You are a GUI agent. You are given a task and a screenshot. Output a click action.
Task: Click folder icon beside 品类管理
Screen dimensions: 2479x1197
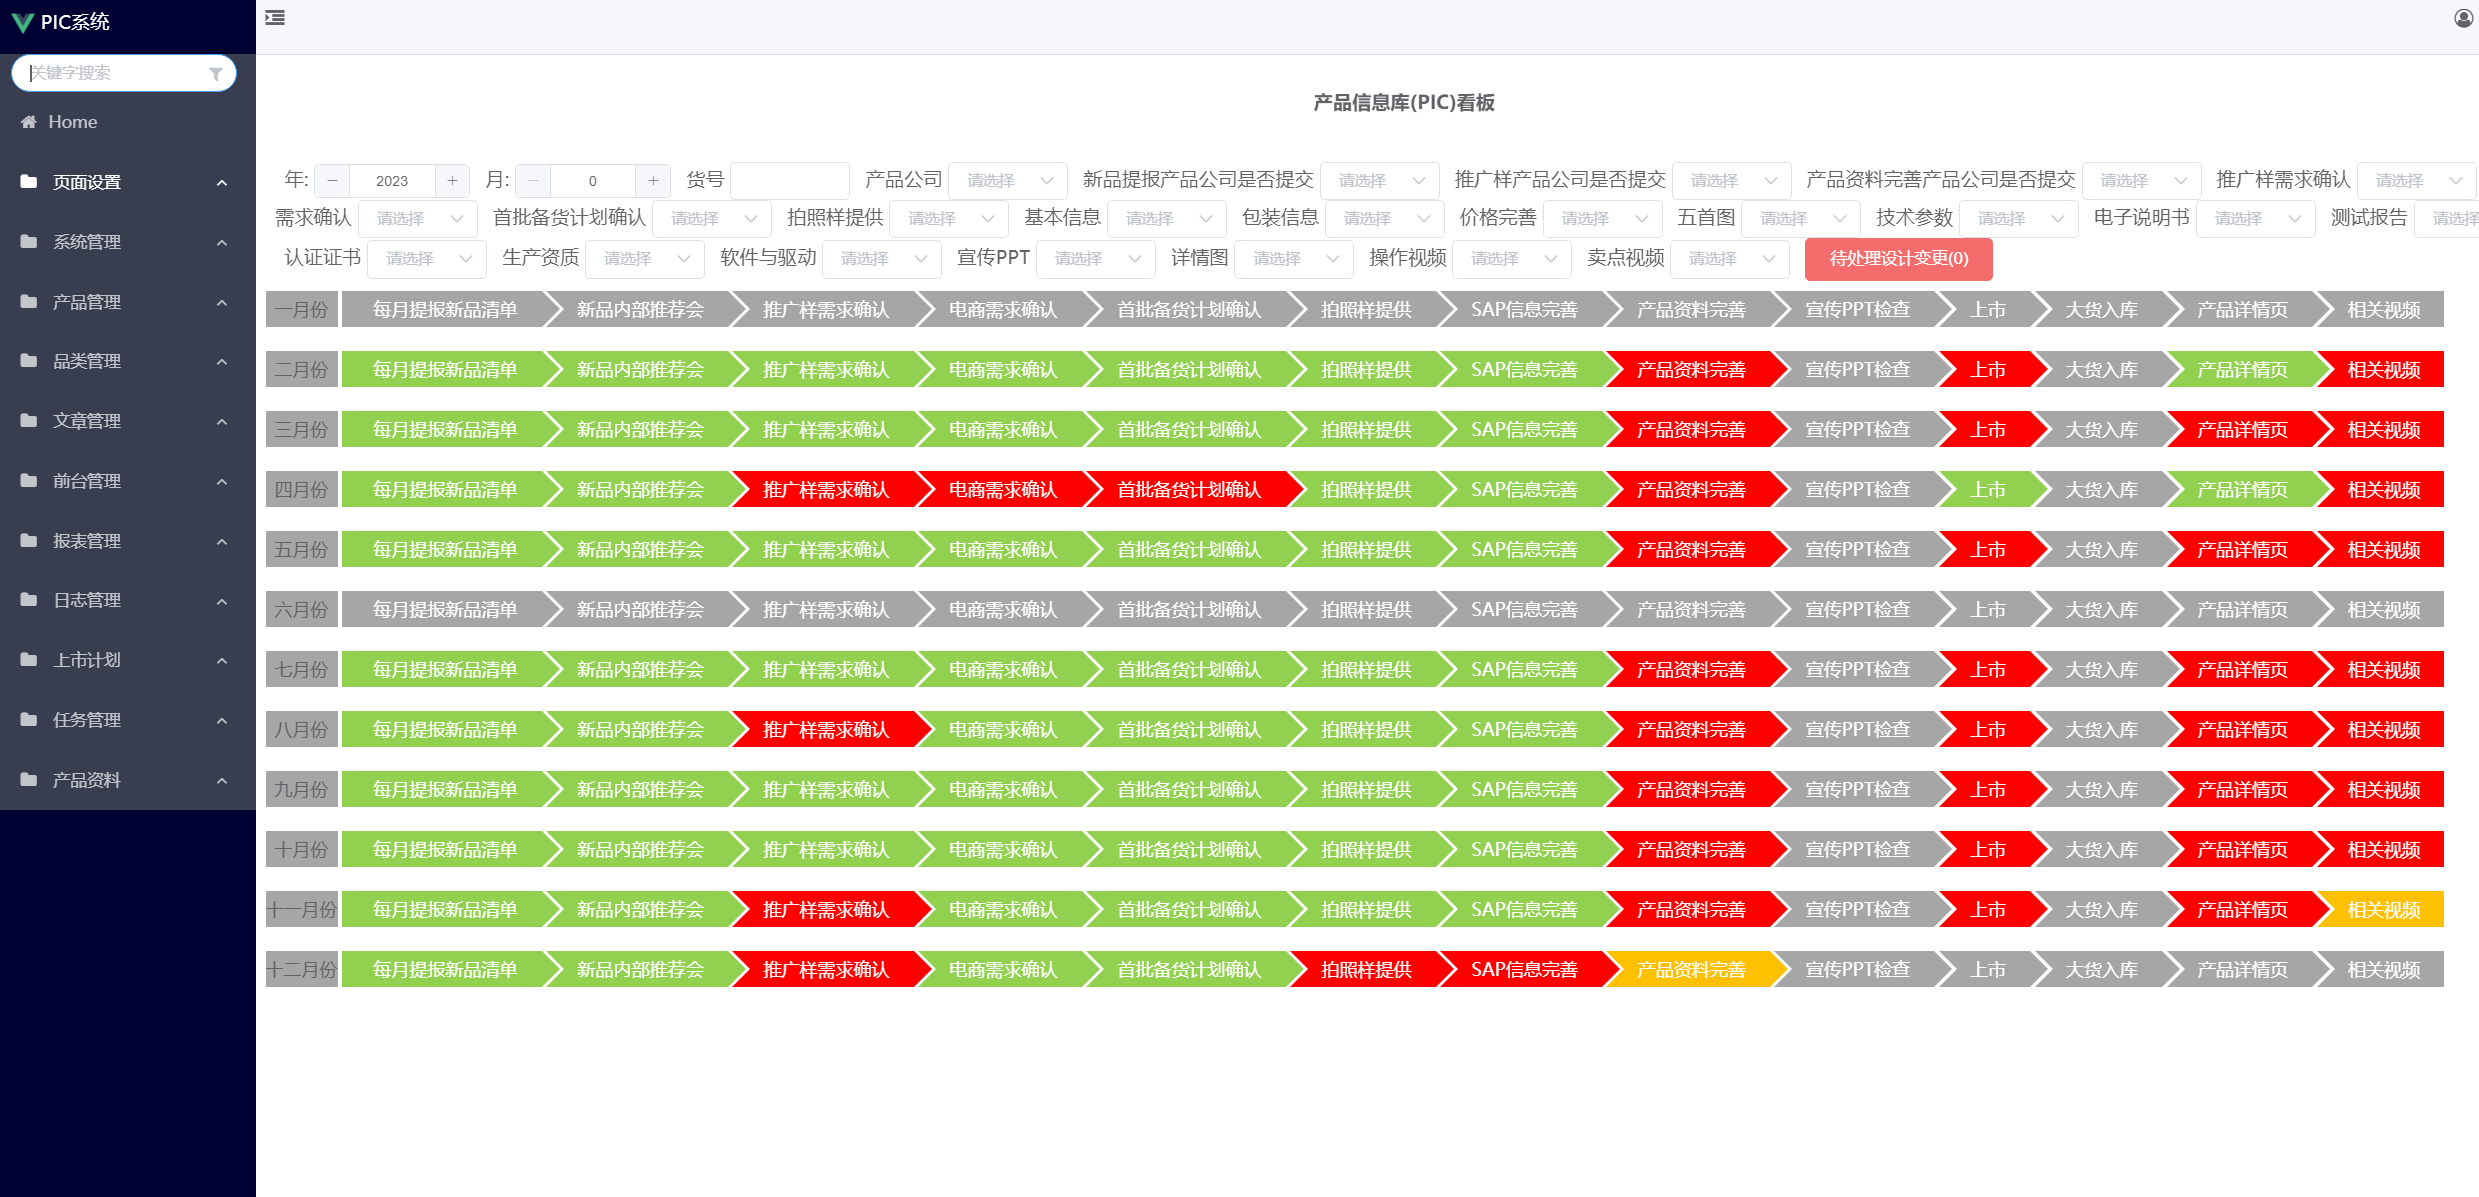click(29, 361)
